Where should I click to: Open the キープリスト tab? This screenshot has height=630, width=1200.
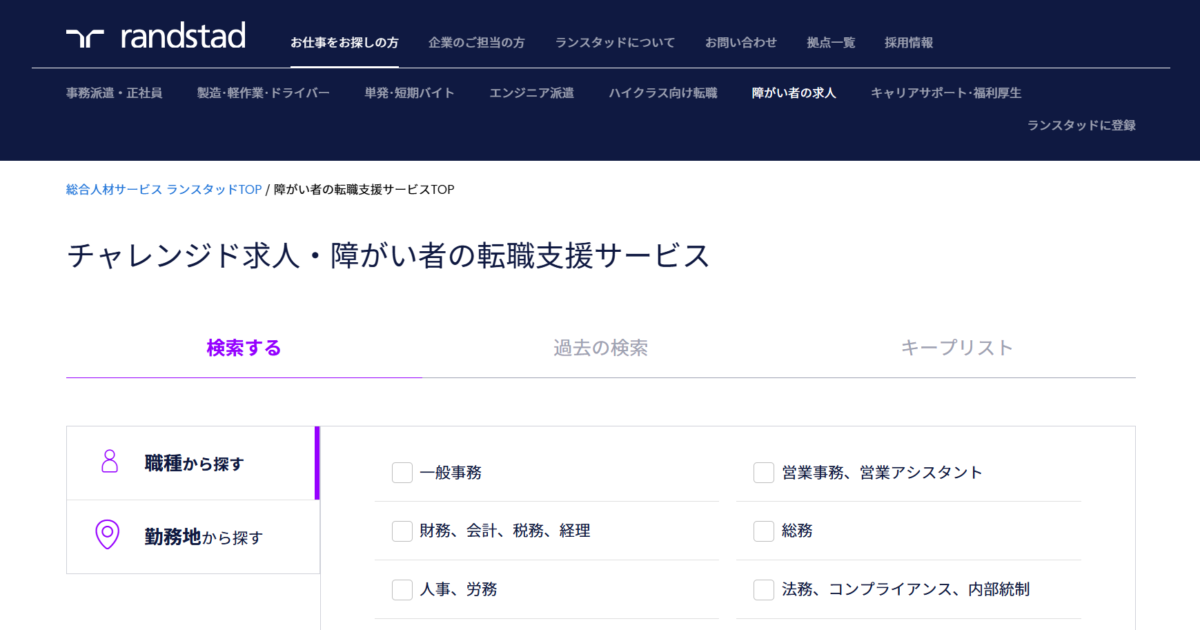point(957,348)
